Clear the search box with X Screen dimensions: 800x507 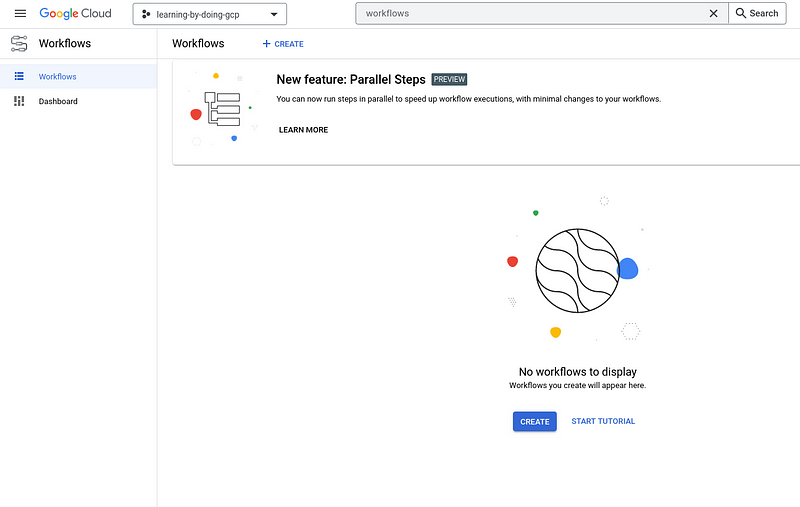tap(713, 14)
